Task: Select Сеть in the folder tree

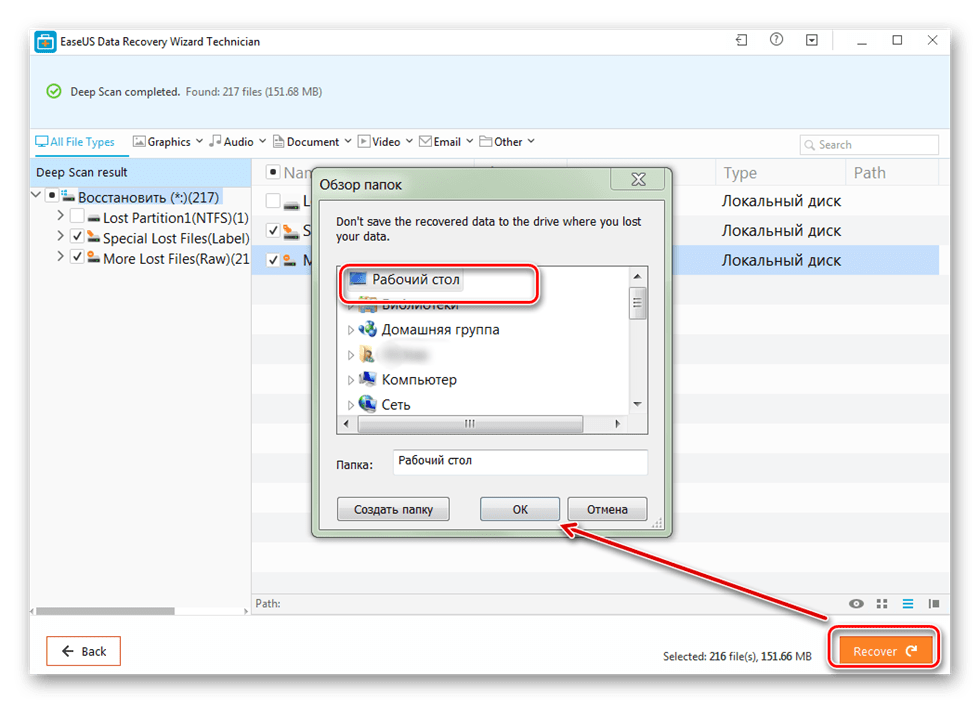Action: (x=396, y=405)
